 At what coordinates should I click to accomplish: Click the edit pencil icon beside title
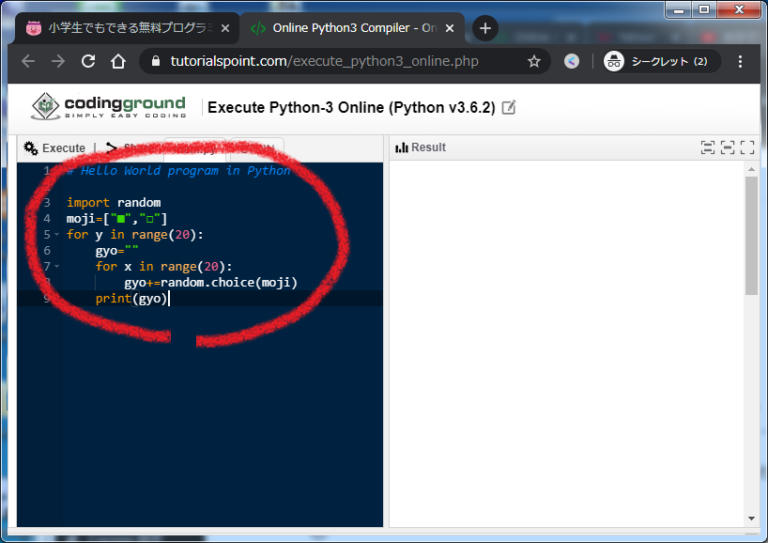(509, 107)
